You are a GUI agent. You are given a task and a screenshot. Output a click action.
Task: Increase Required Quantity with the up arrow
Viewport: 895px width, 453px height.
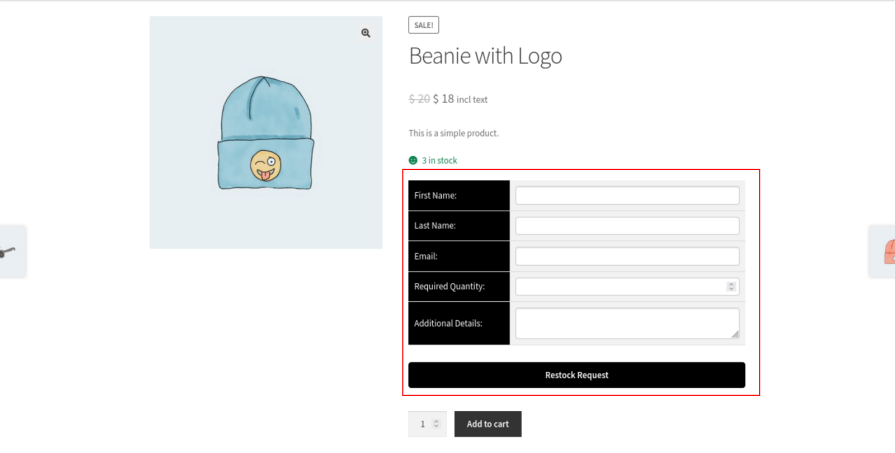click(731, 284)
